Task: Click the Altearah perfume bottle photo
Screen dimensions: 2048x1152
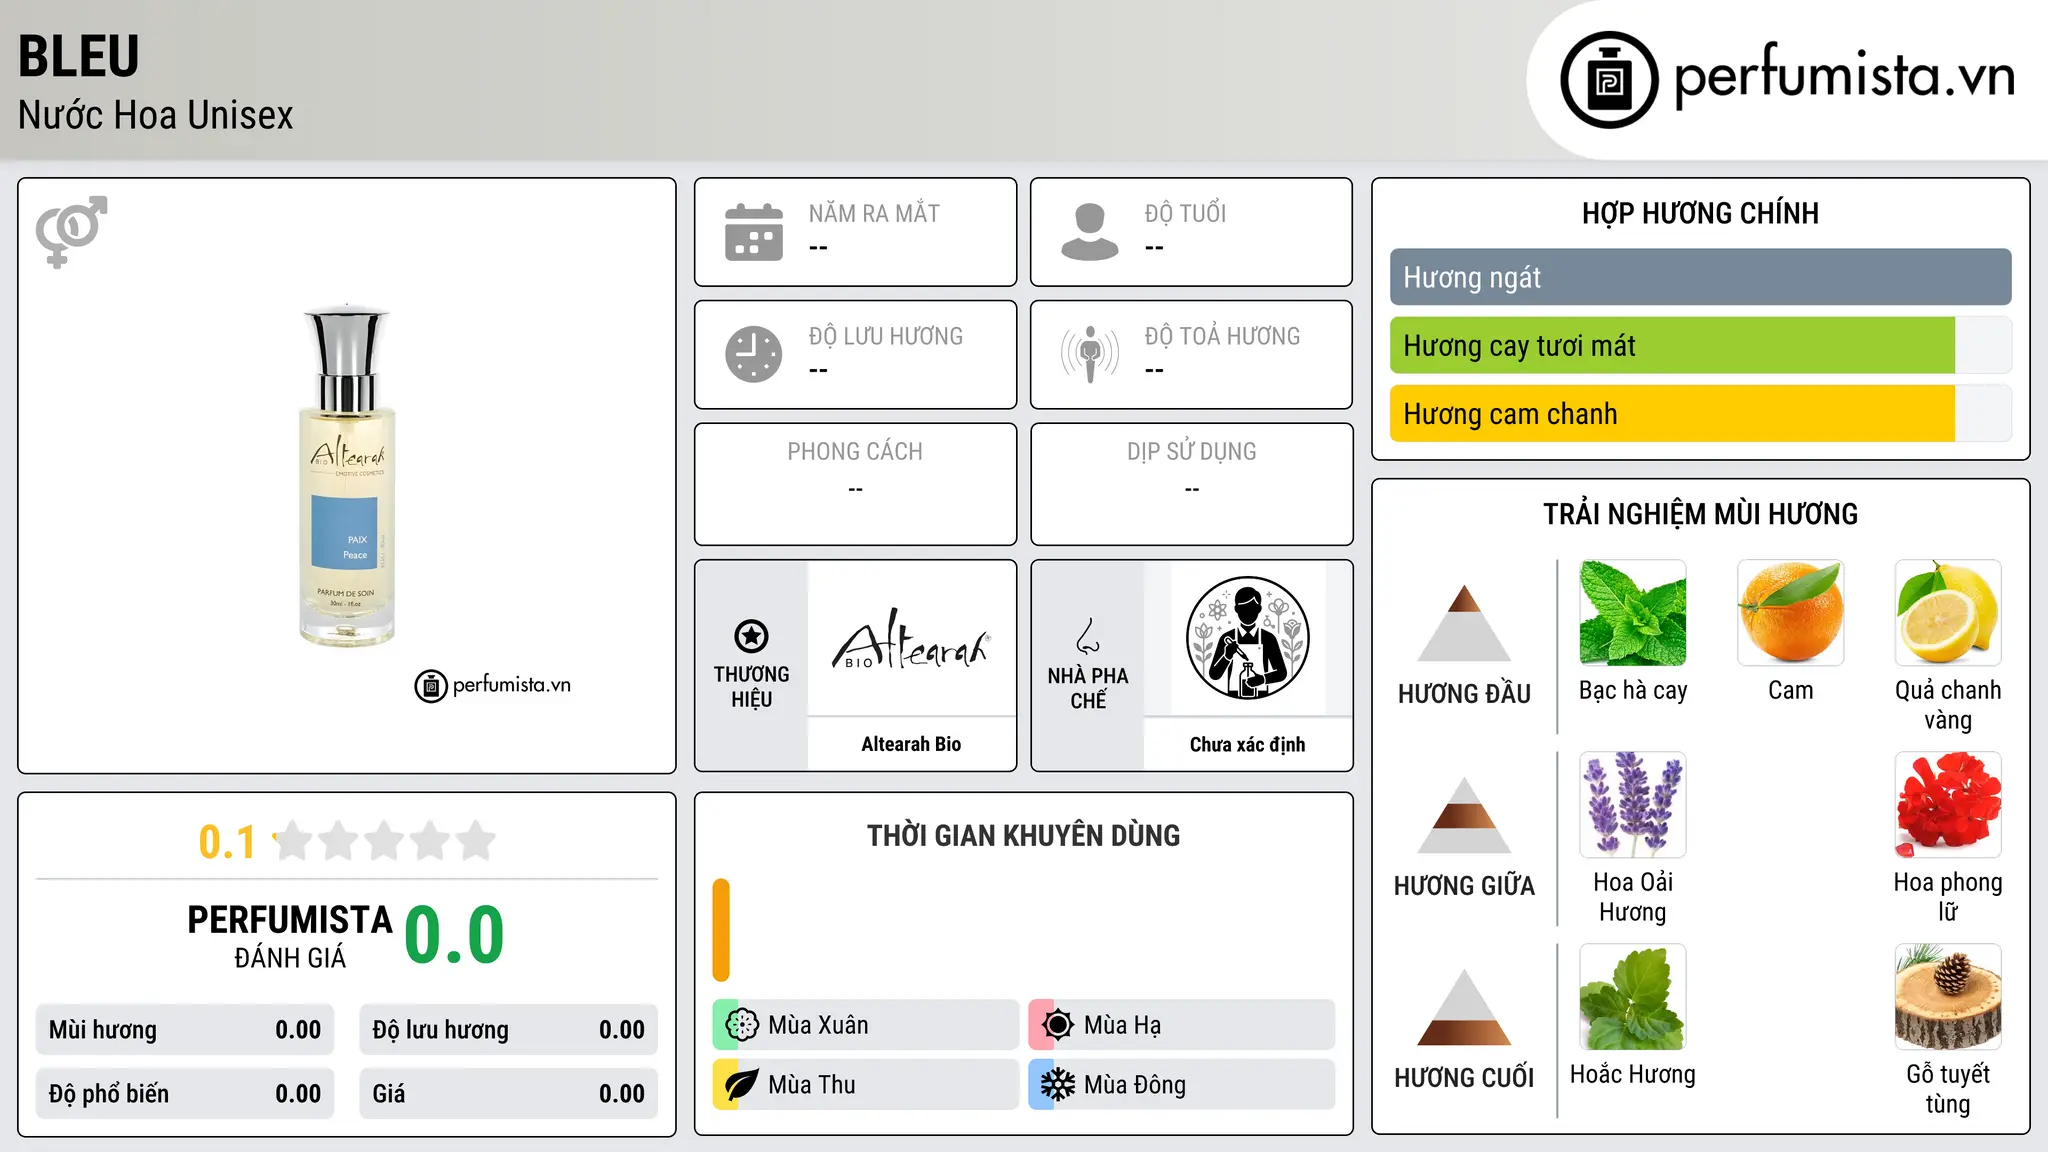Action: pyautogui.click(x=346, y=475)
